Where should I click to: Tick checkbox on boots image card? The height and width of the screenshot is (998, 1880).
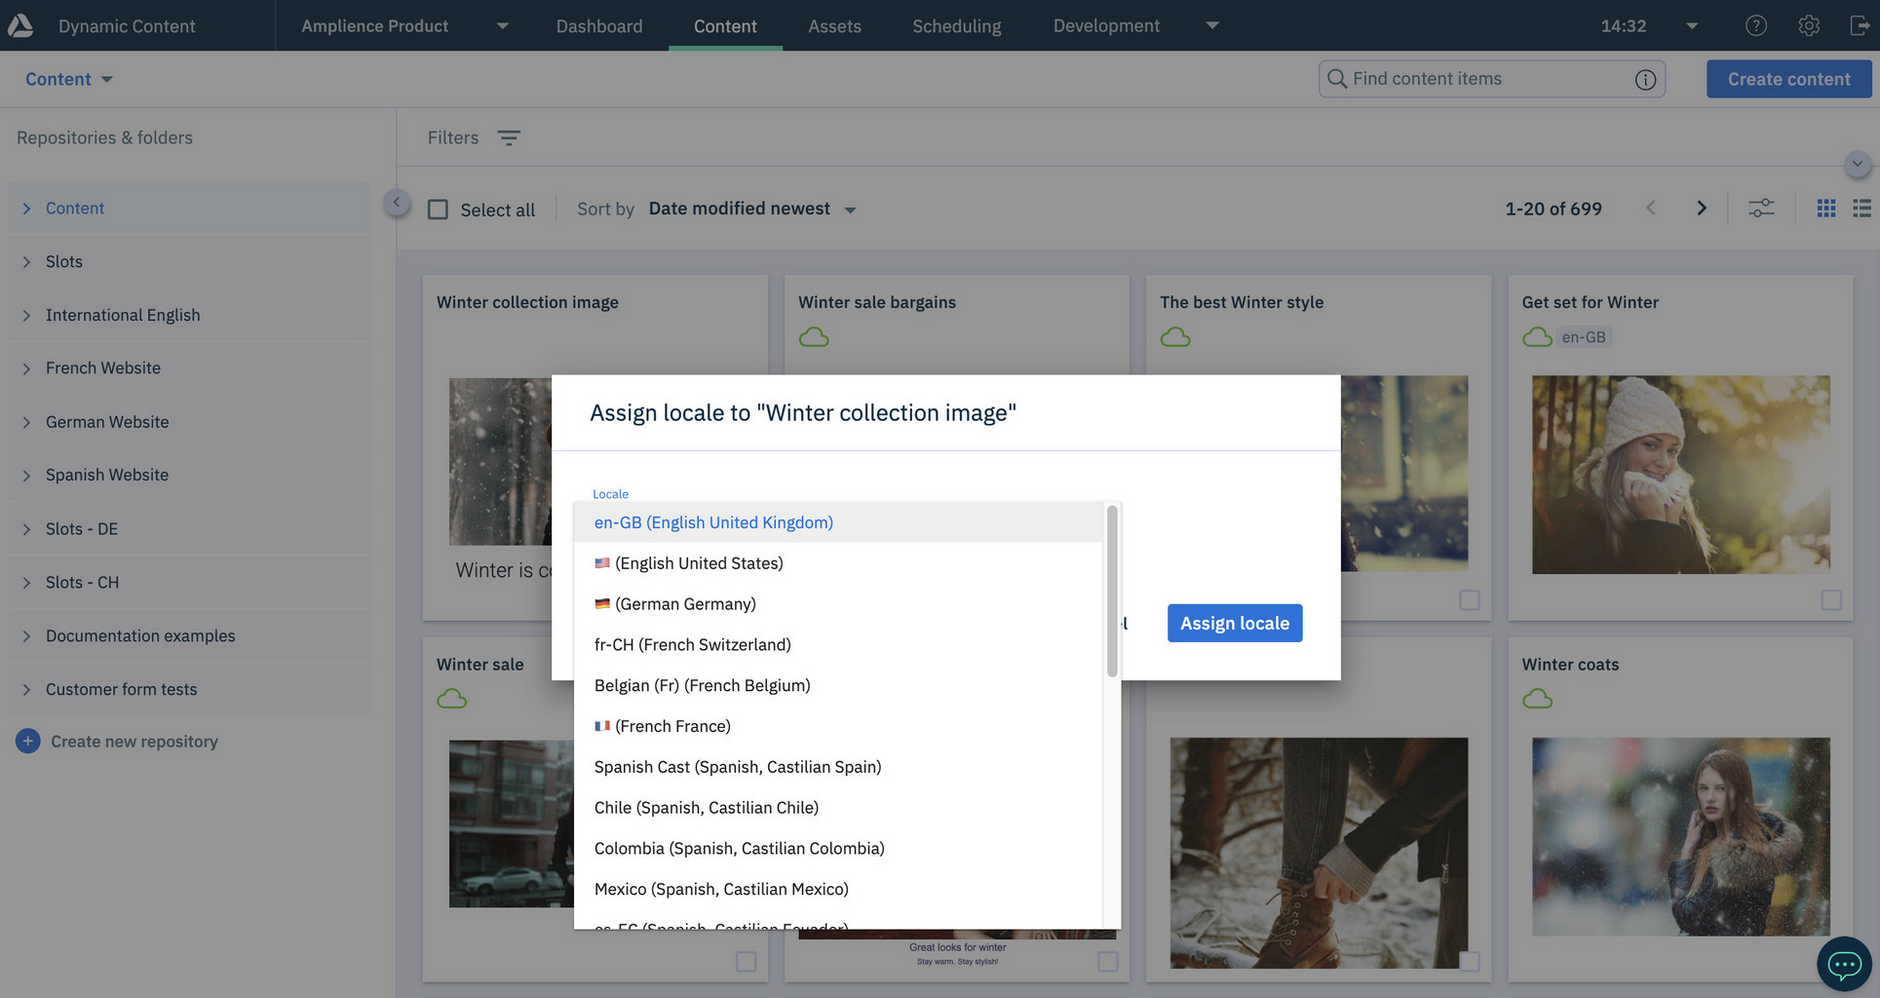(1469, 961)
